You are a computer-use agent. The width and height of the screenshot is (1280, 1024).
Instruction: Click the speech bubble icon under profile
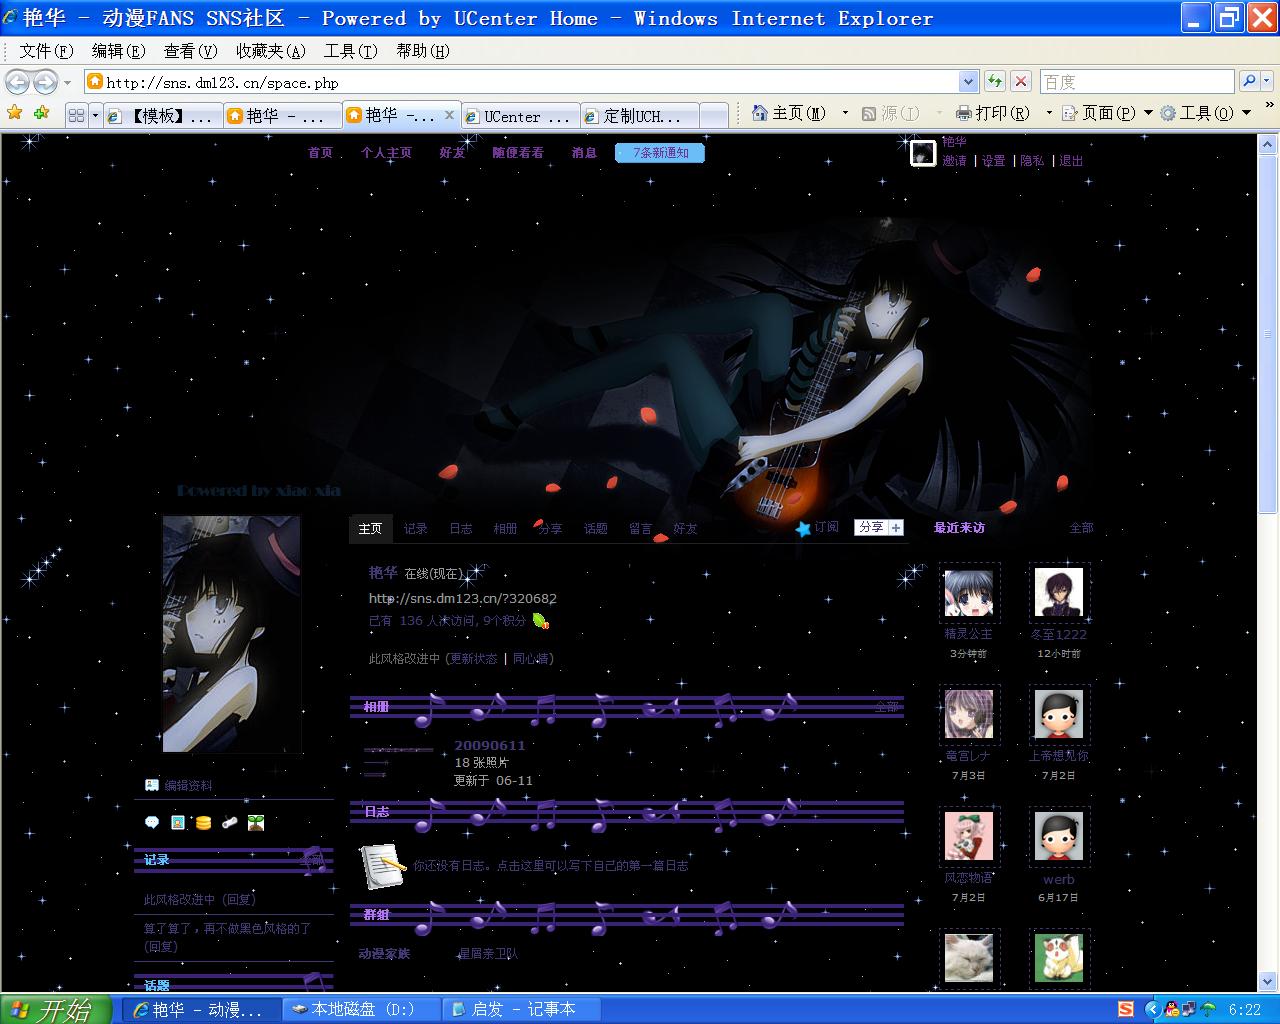(x=152, y=822)
